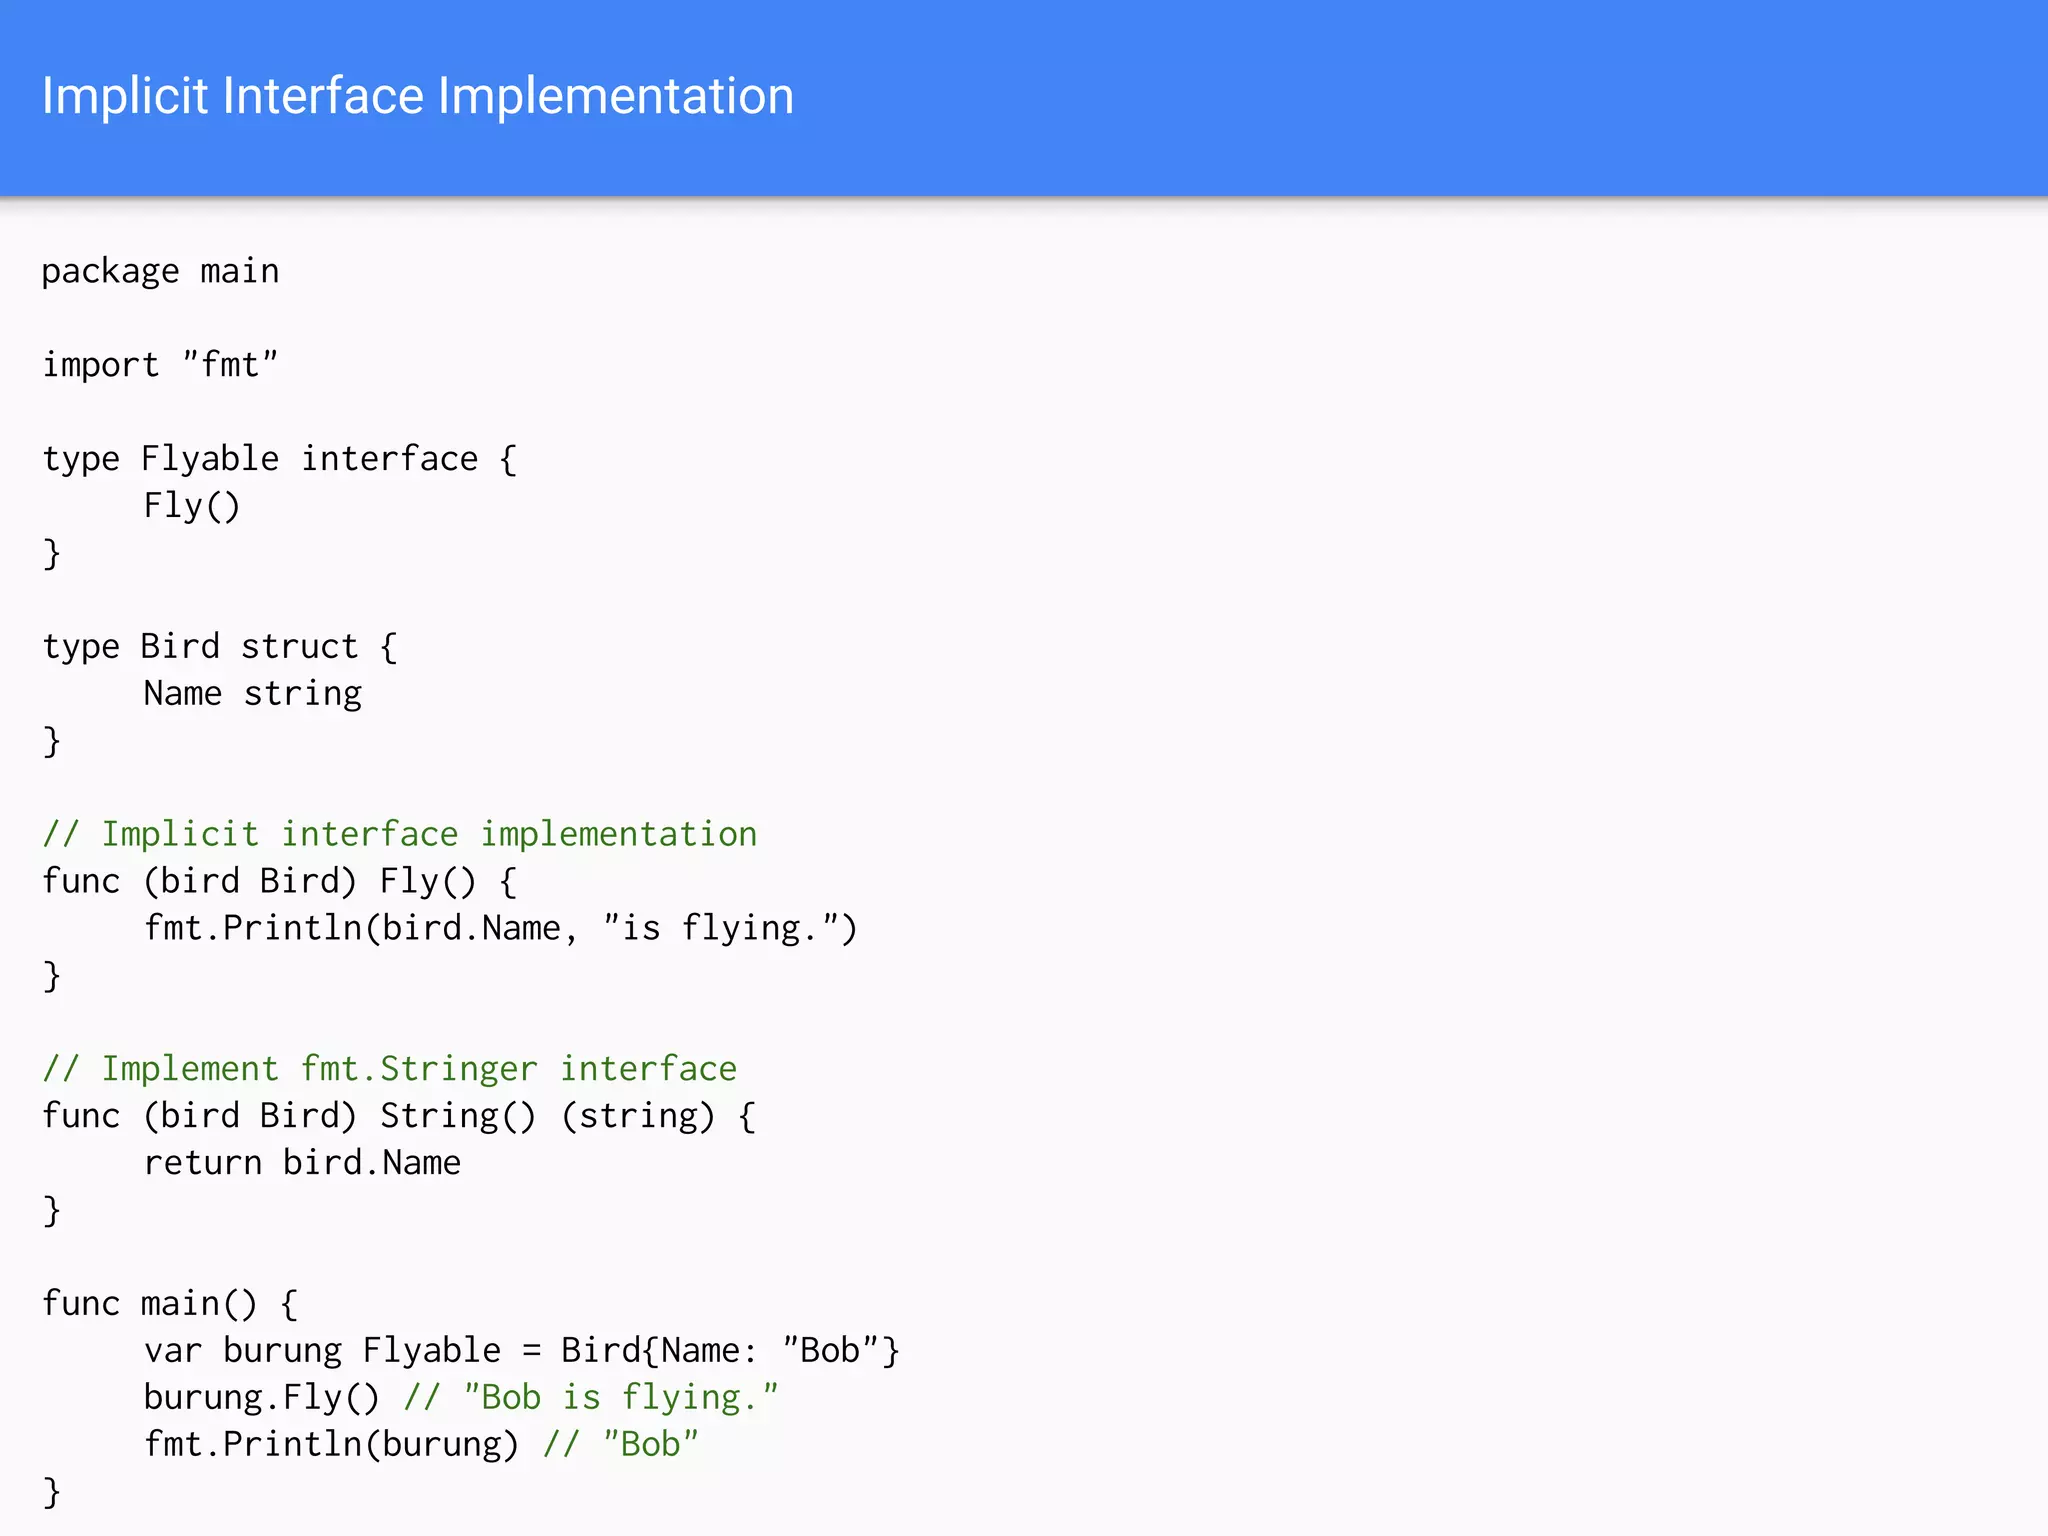Screen dimensions: 2048x1536
Task: Click the 'type Bird struct {' line
Action: tap(220, 647)
